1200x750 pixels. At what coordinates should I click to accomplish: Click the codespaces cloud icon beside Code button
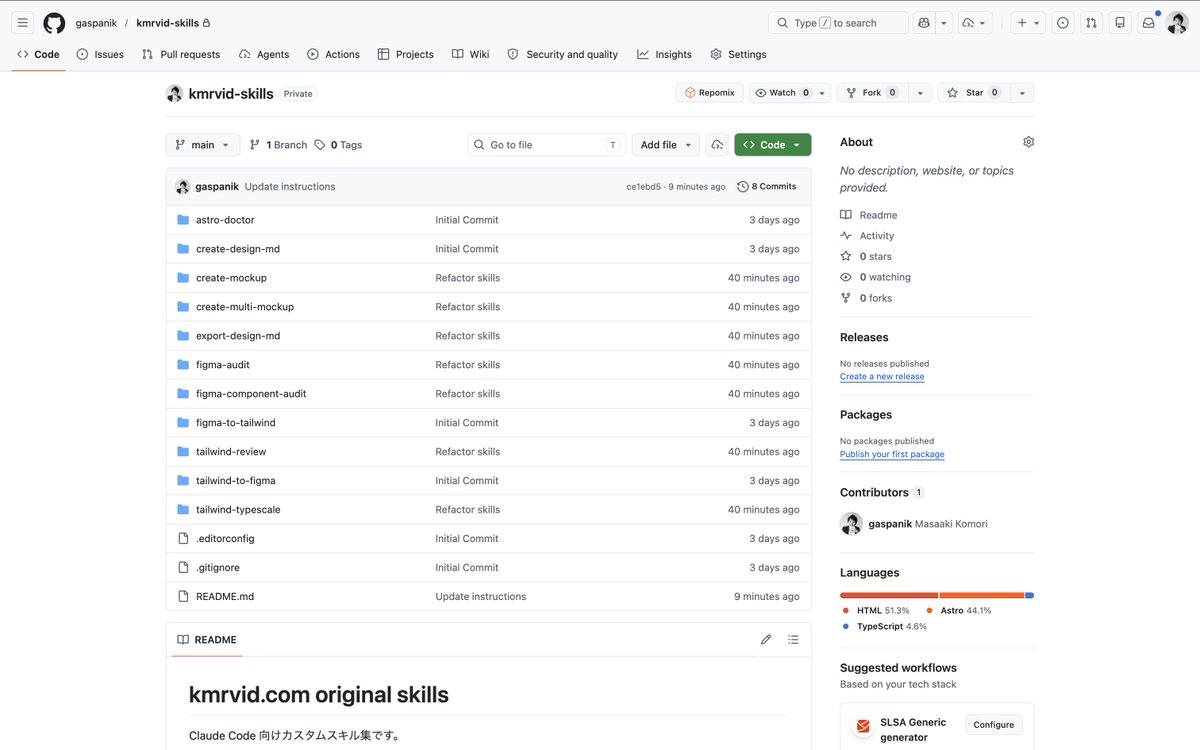pos(717,145)
